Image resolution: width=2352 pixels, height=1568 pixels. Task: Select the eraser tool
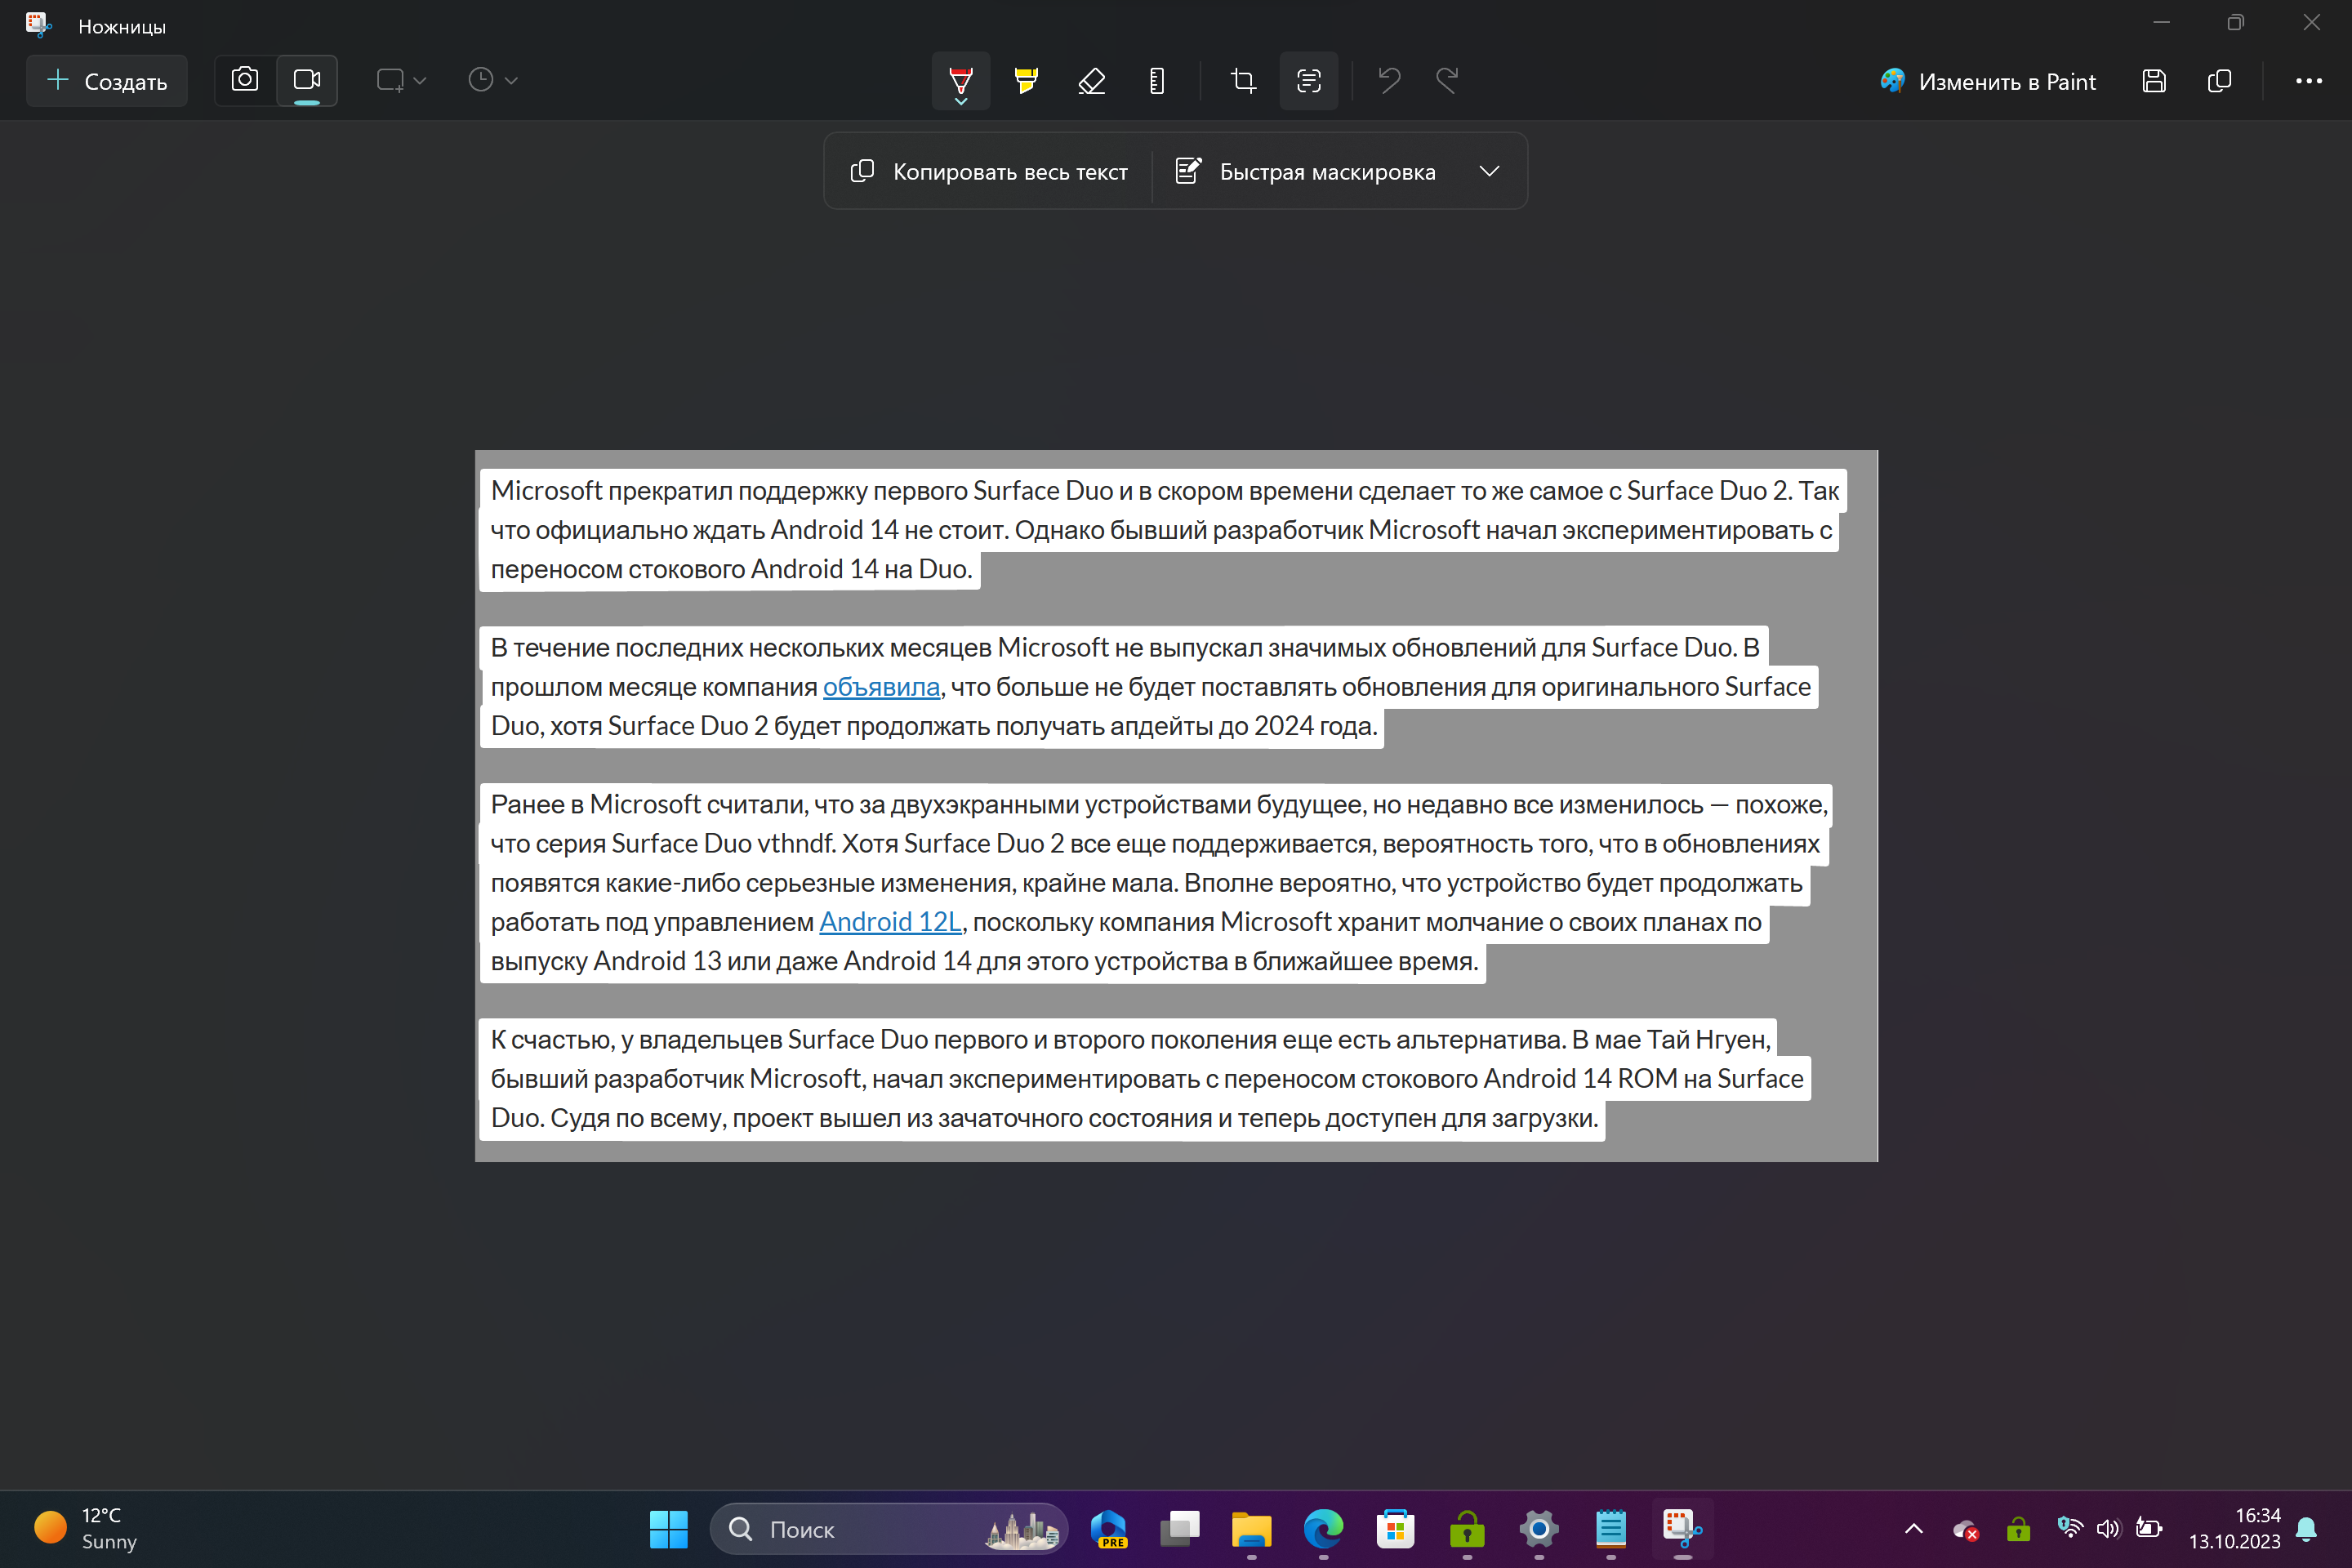pos(1092,81)
